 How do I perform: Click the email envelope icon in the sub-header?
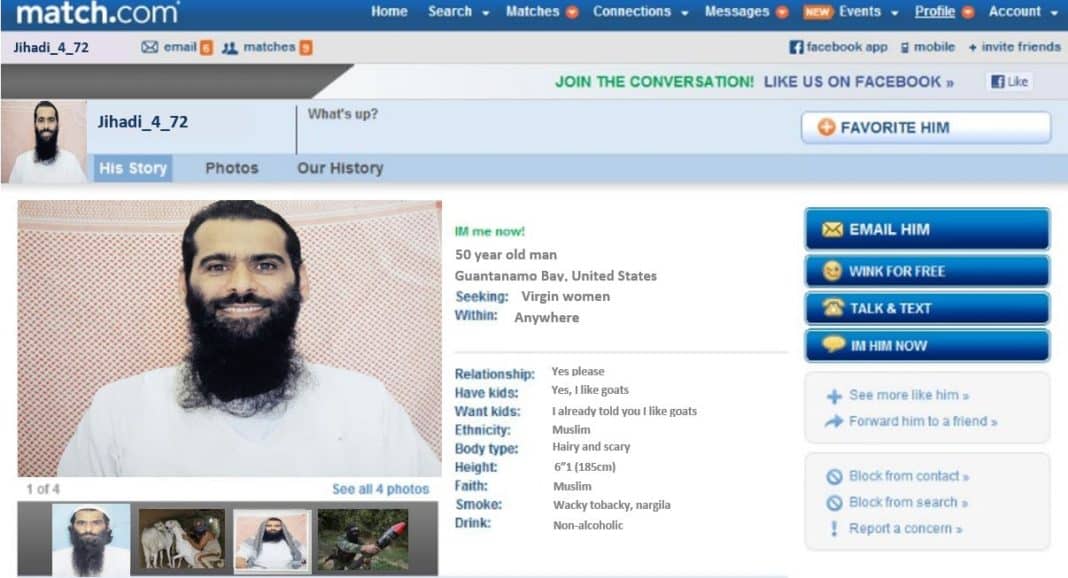click(150, 47)
